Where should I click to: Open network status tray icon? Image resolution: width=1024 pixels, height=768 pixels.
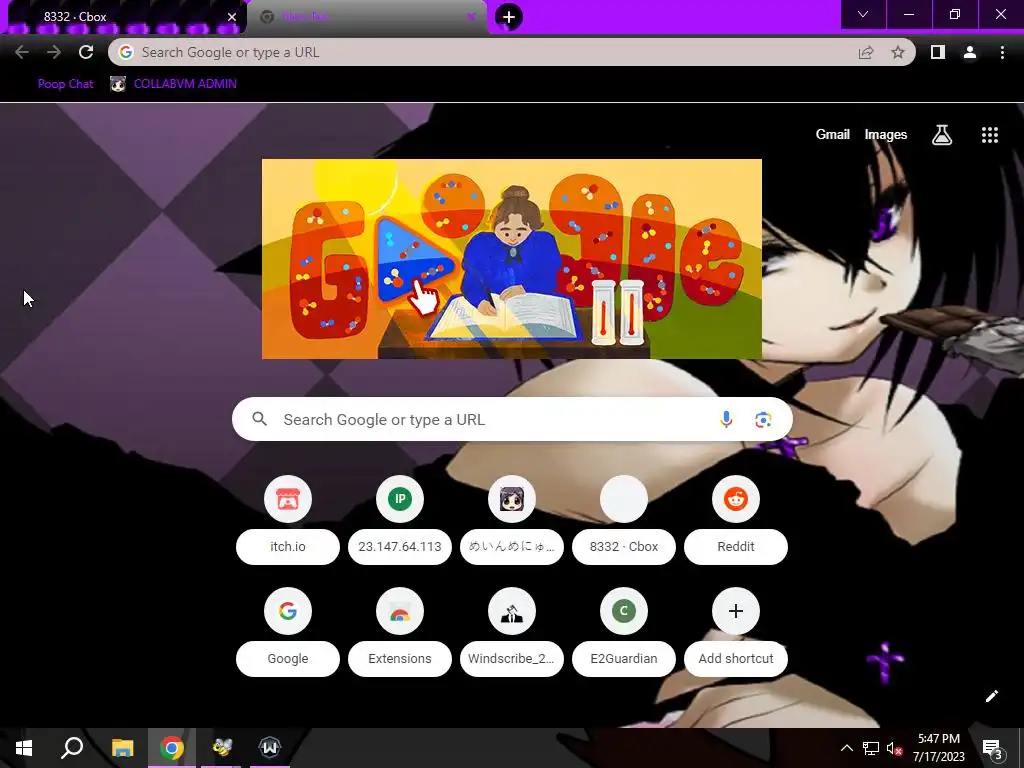pos(871,748)
